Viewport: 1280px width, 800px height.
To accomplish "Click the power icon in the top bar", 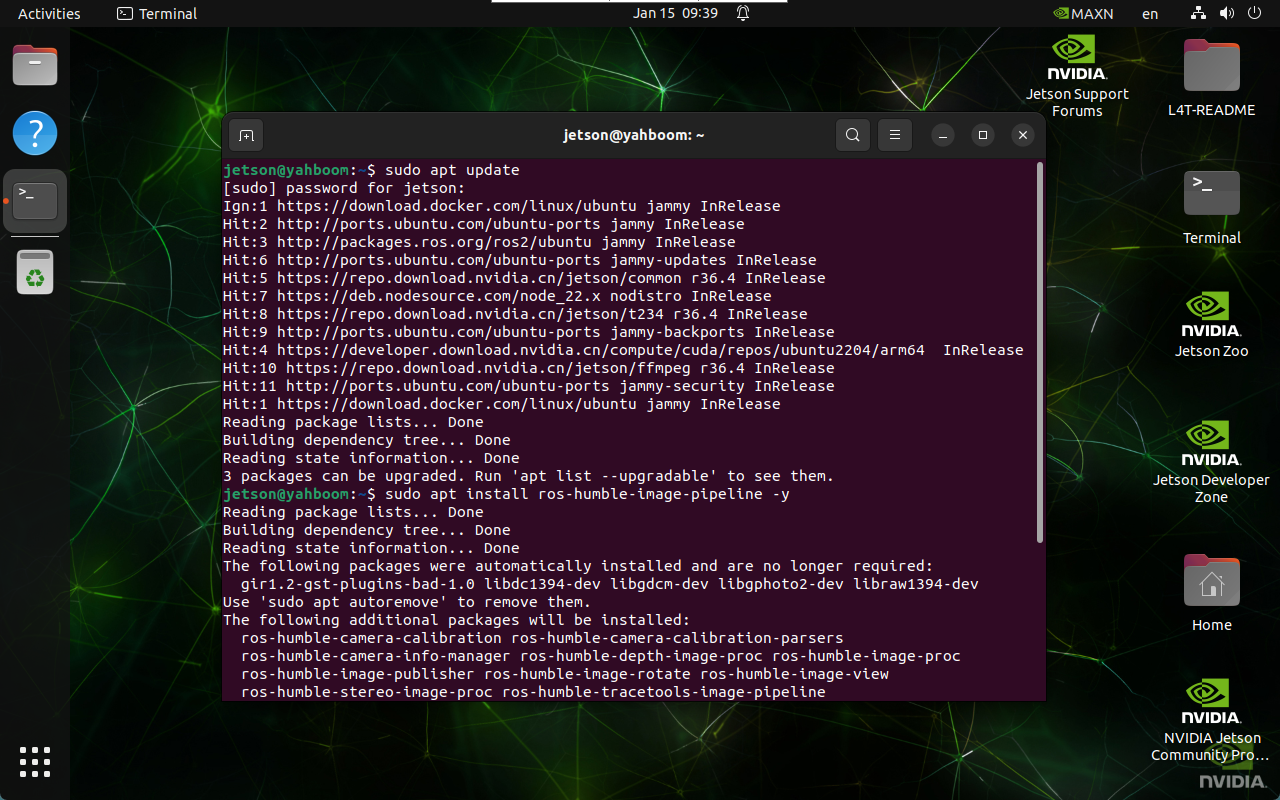I will coord(1255,14).
